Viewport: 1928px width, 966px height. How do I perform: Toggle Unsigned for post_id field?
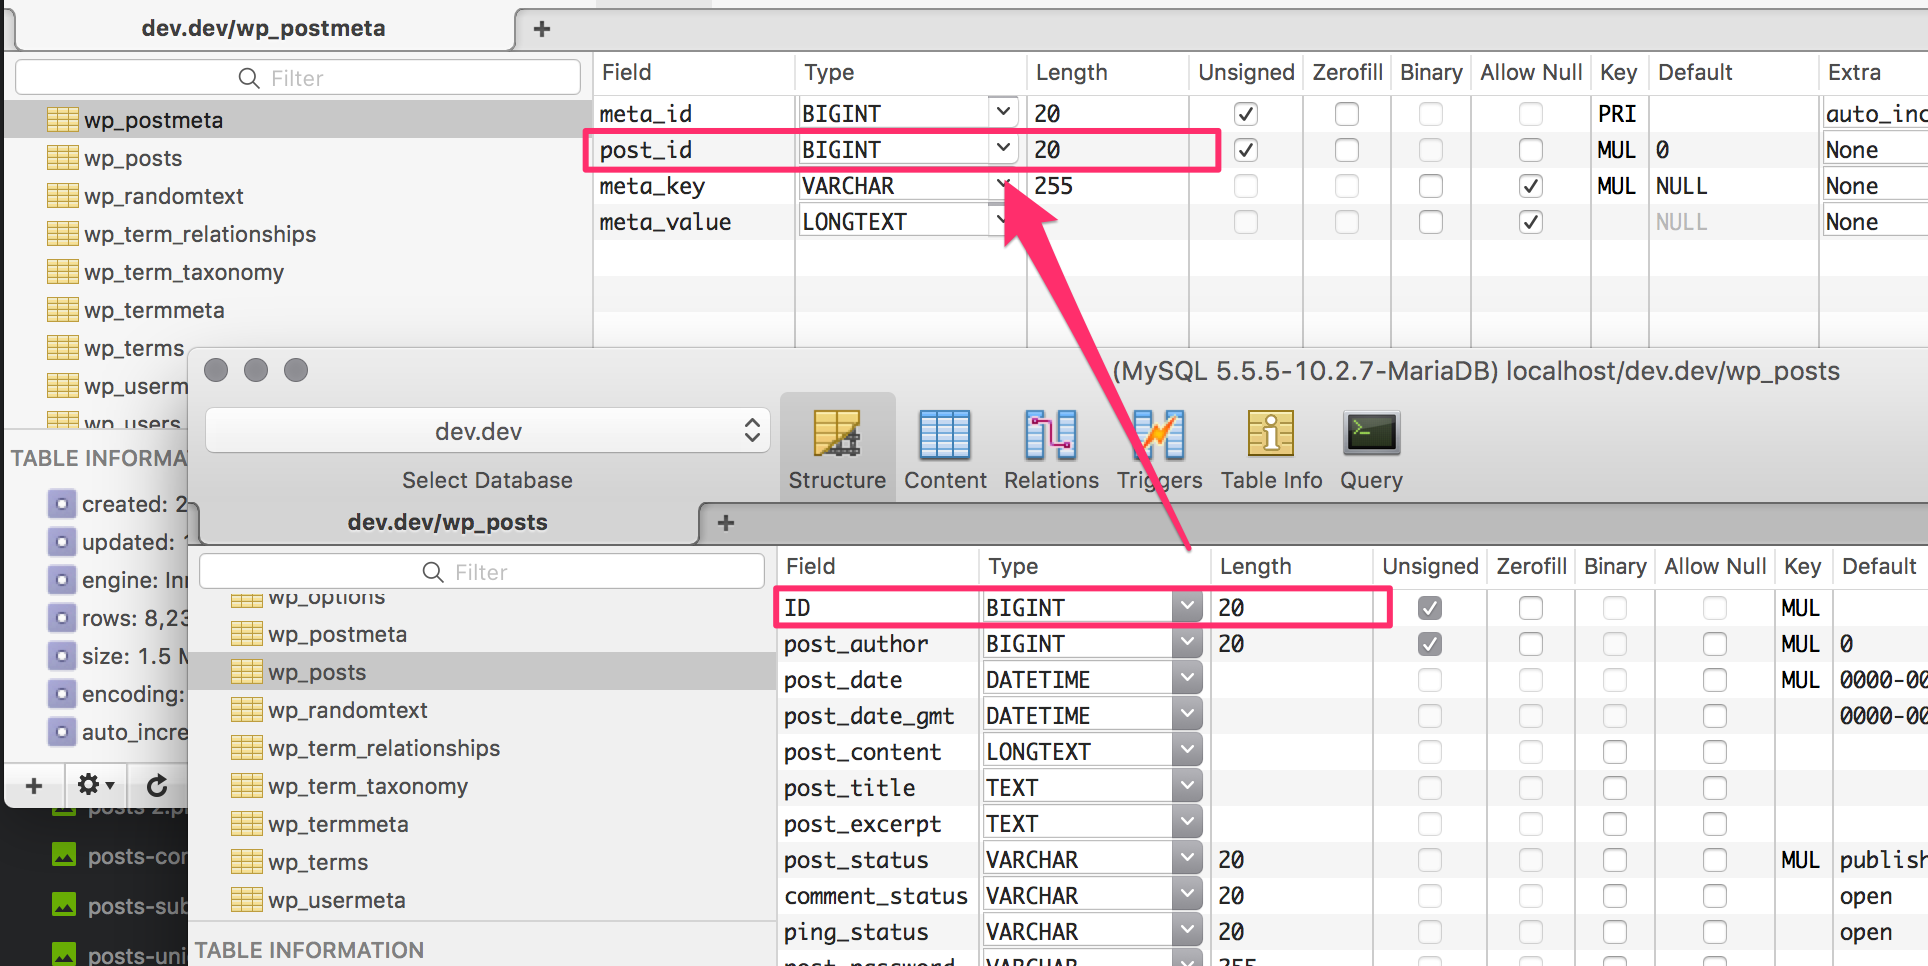1245,150
